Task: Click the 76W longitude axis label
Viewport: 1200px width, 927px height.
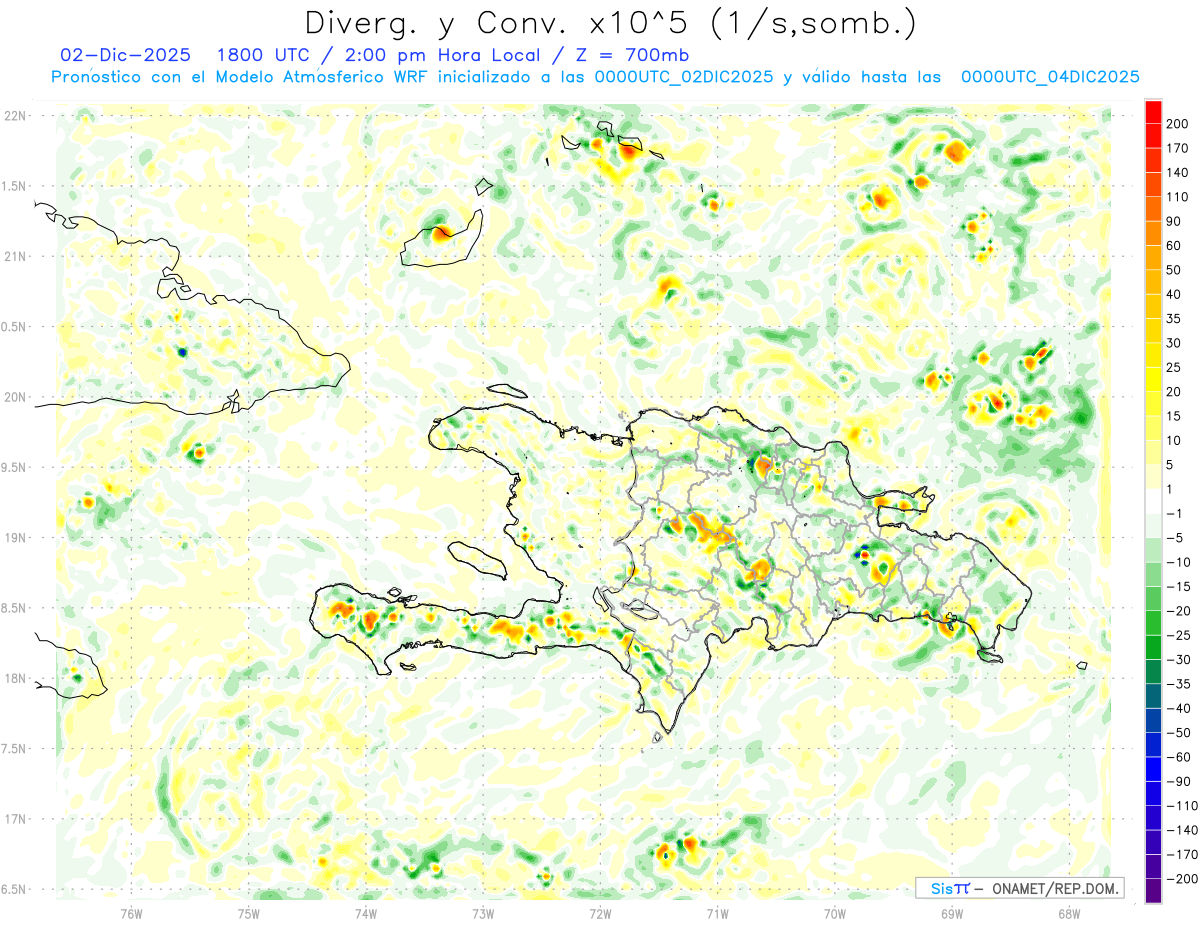Action: tap(131, 912)
